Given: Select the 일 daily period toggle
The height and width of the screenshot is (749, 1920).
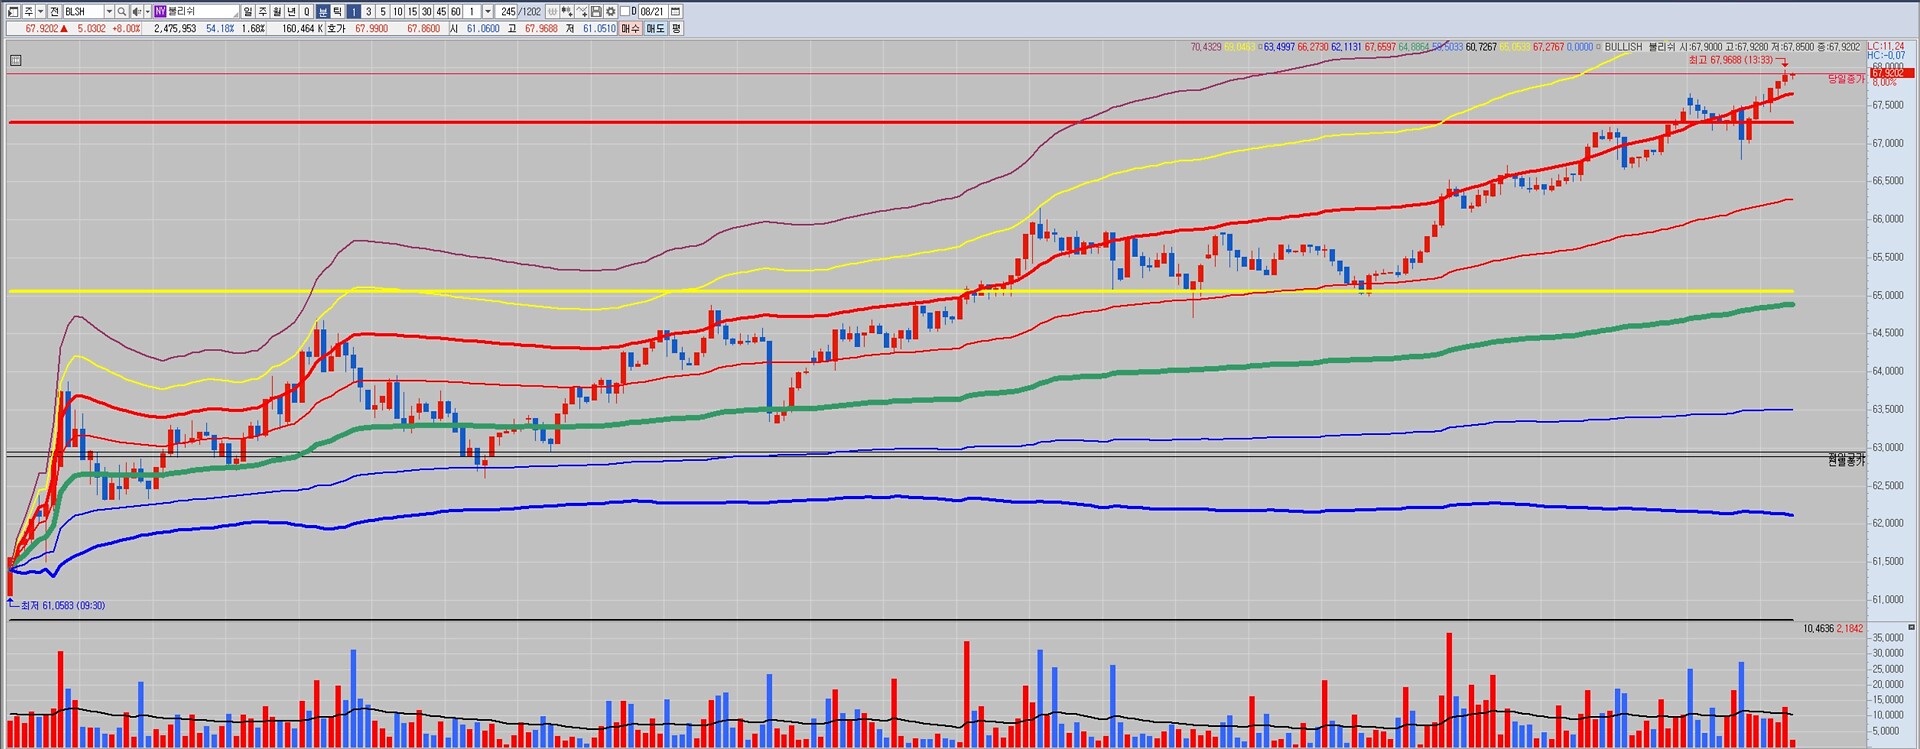Looking at the screenshot, I should pos(248,11).
